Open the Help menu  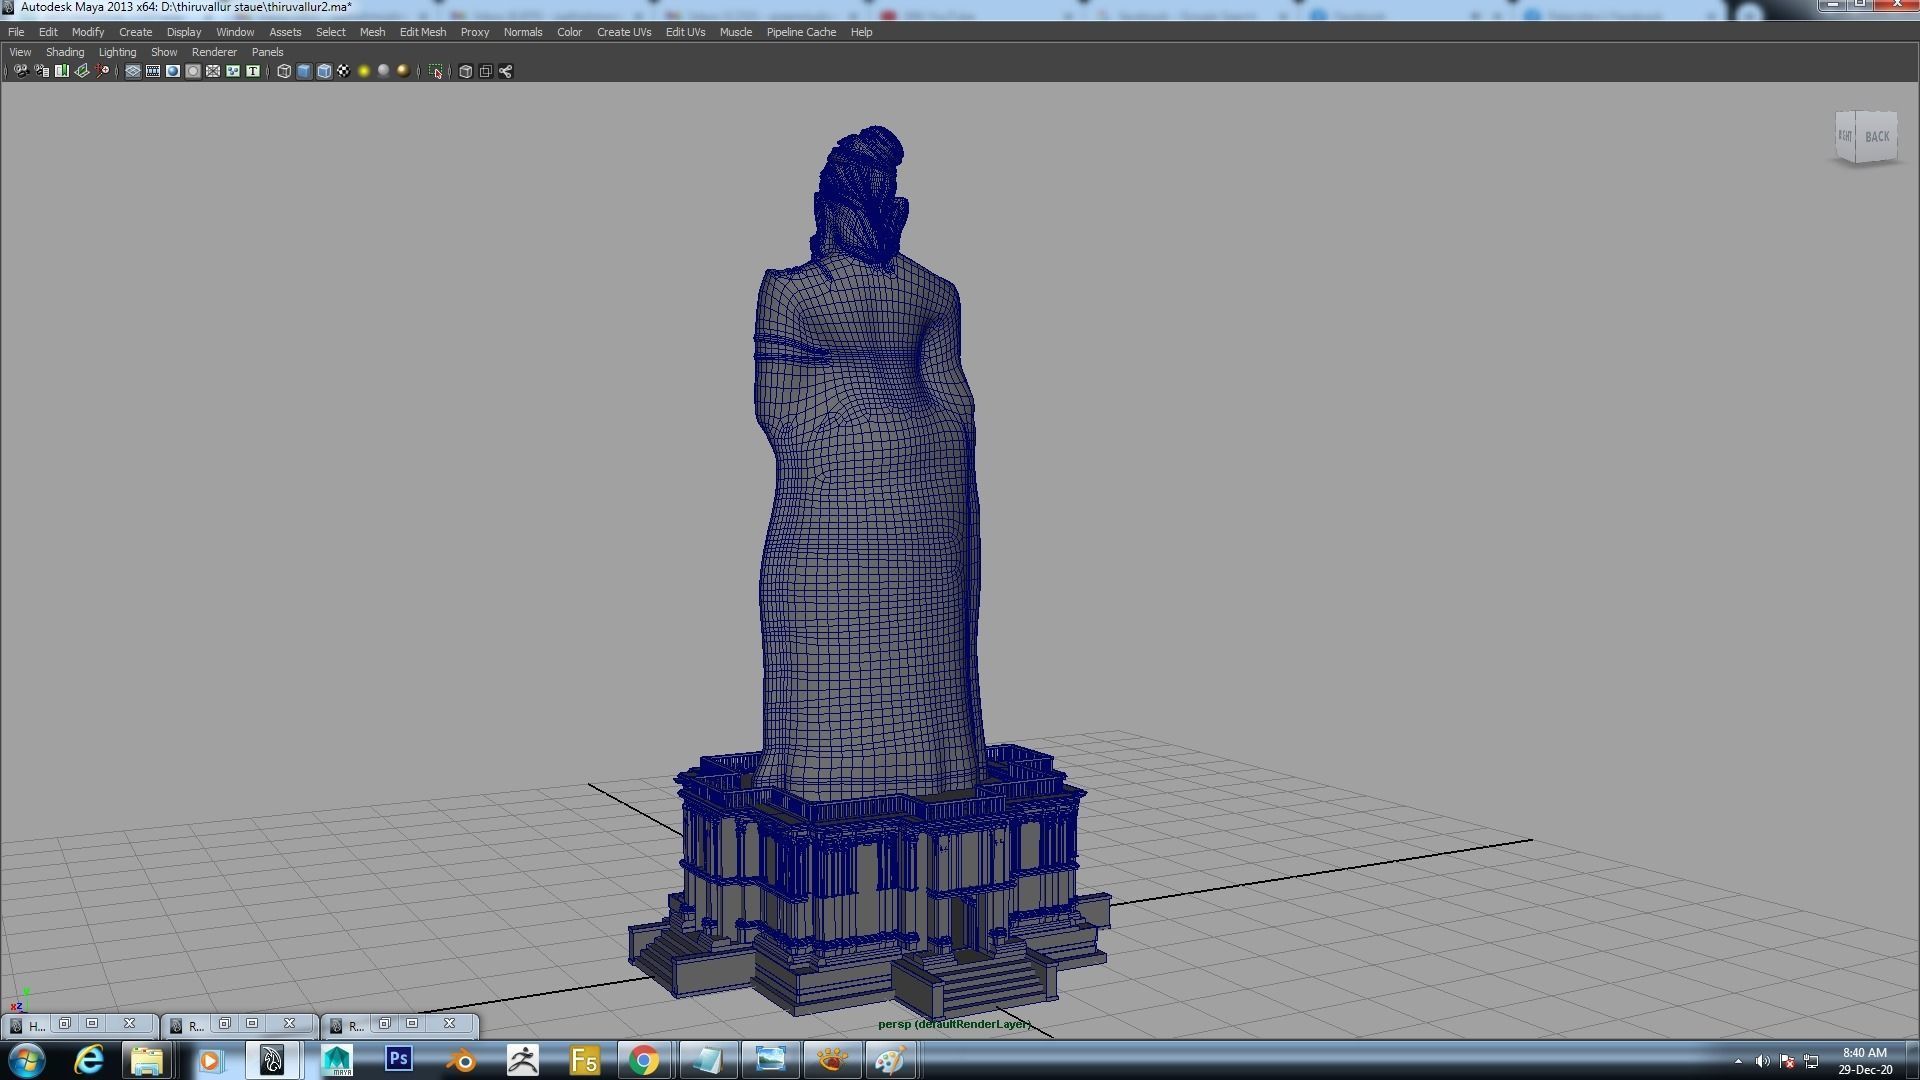click(861, 32)
